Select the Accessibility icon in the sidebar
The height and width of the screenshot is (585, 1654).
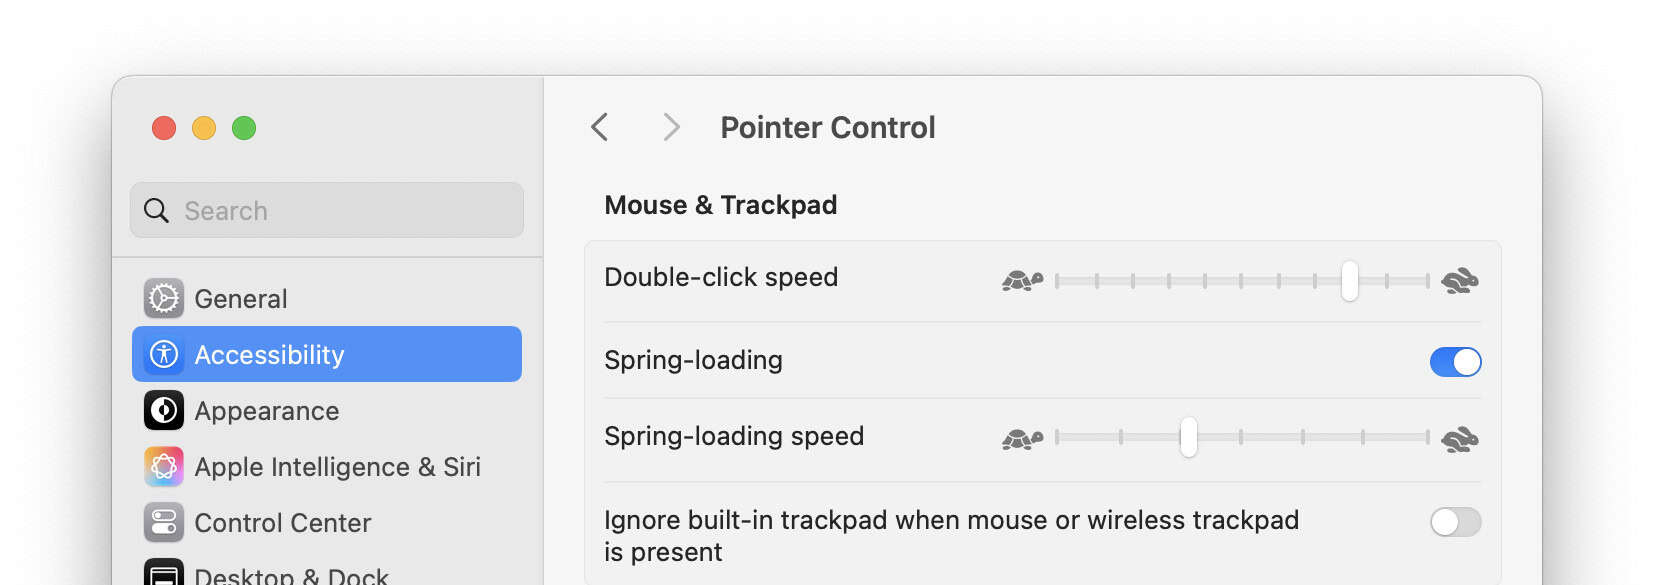coord(163,354)
